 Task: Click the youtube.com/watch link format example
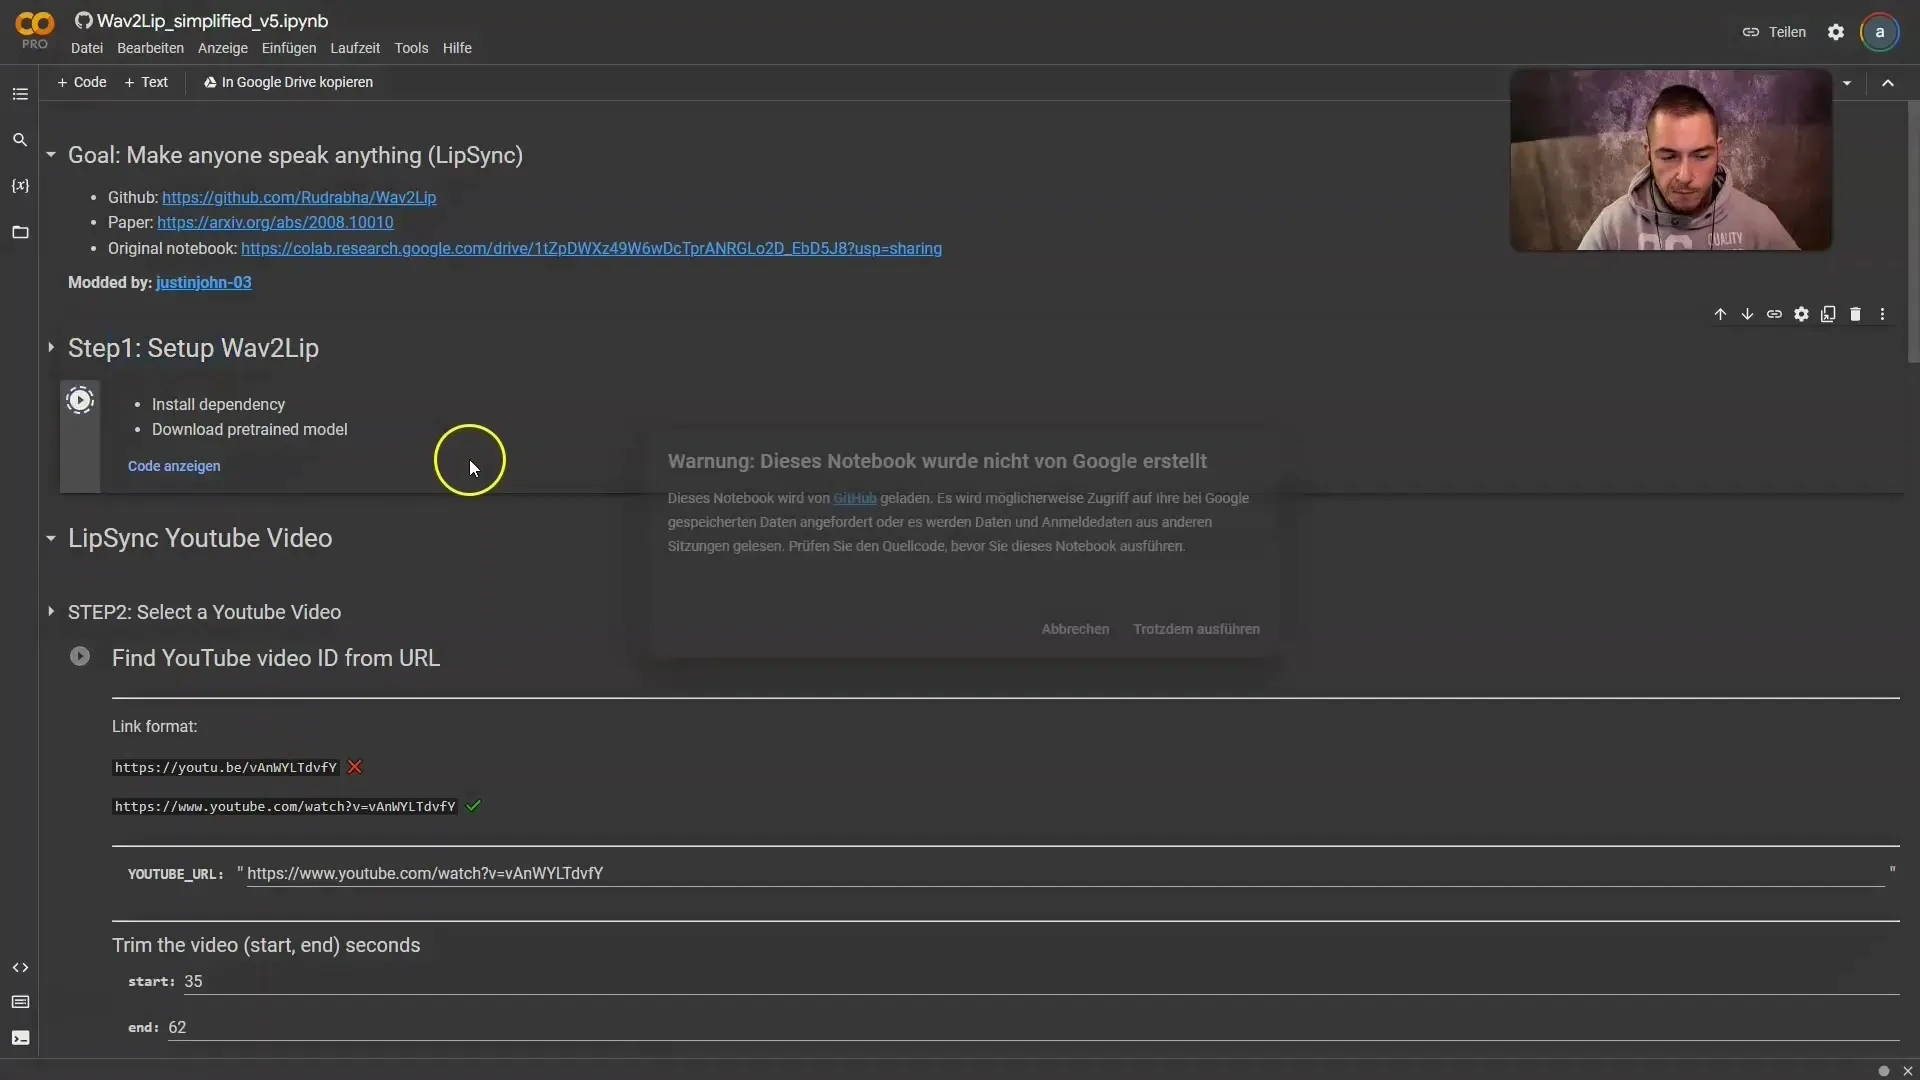(x=285, y=806)
